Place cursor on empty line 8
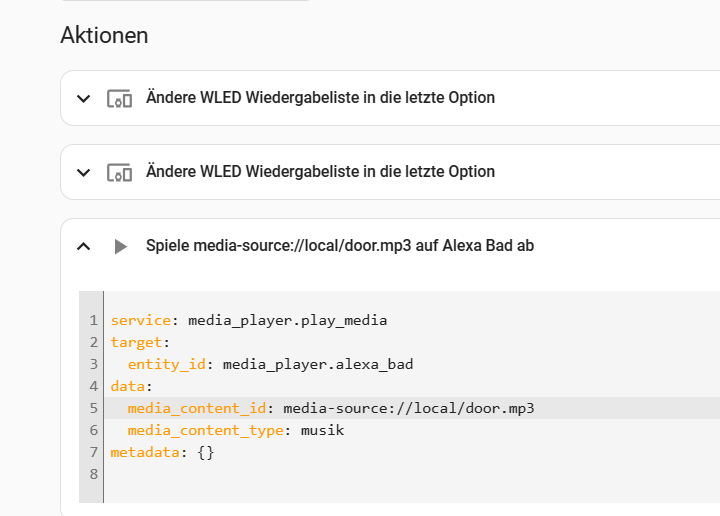This screenshot has height=516, width=720. 413,474
